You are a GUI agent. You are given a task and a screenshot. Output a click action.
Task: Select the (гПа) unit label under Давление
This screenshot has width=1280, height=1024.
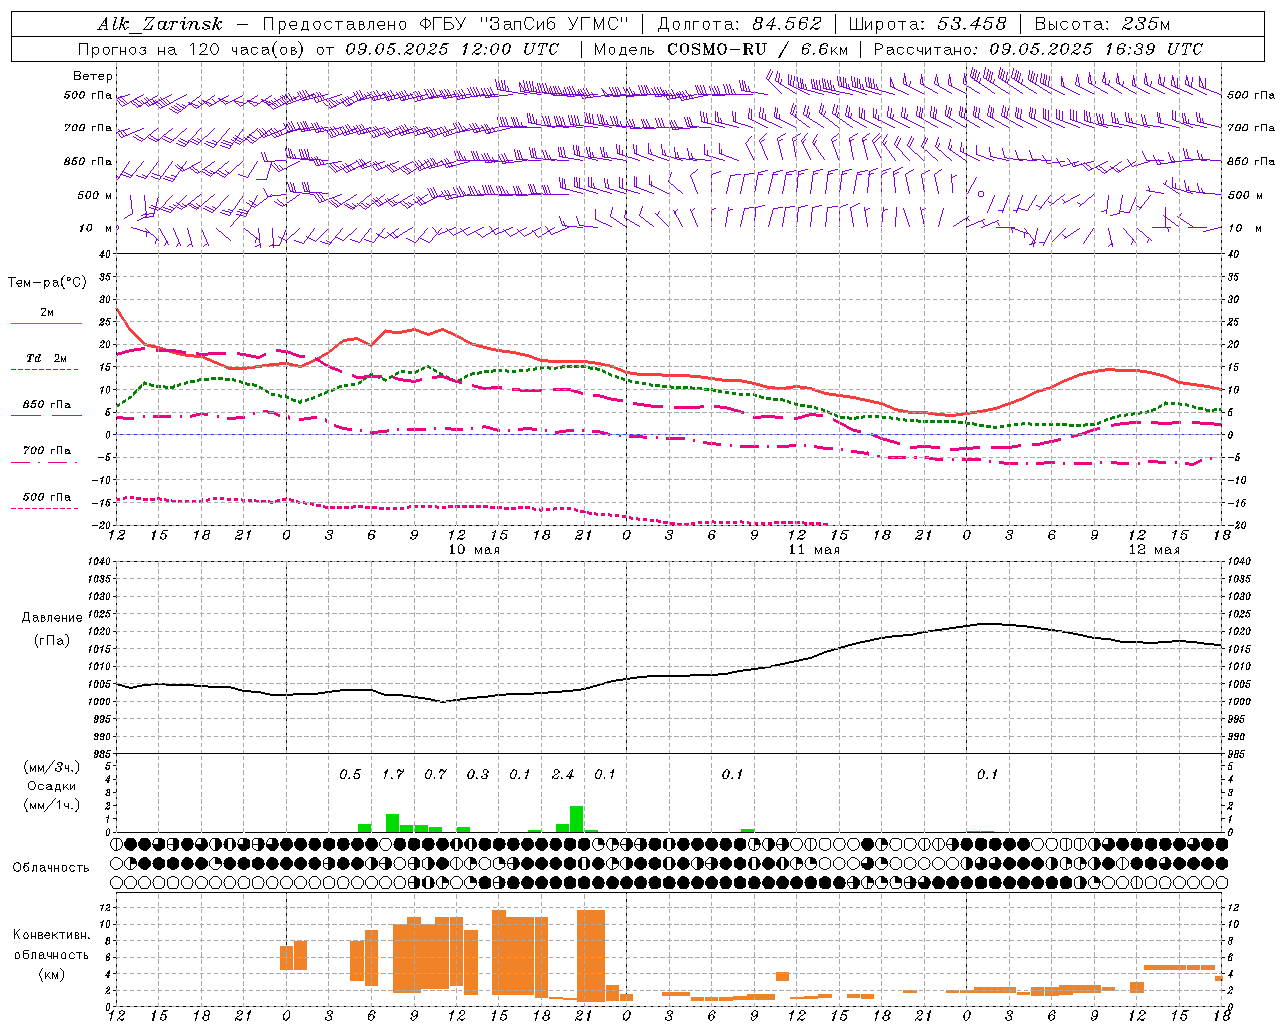(52, 641)
